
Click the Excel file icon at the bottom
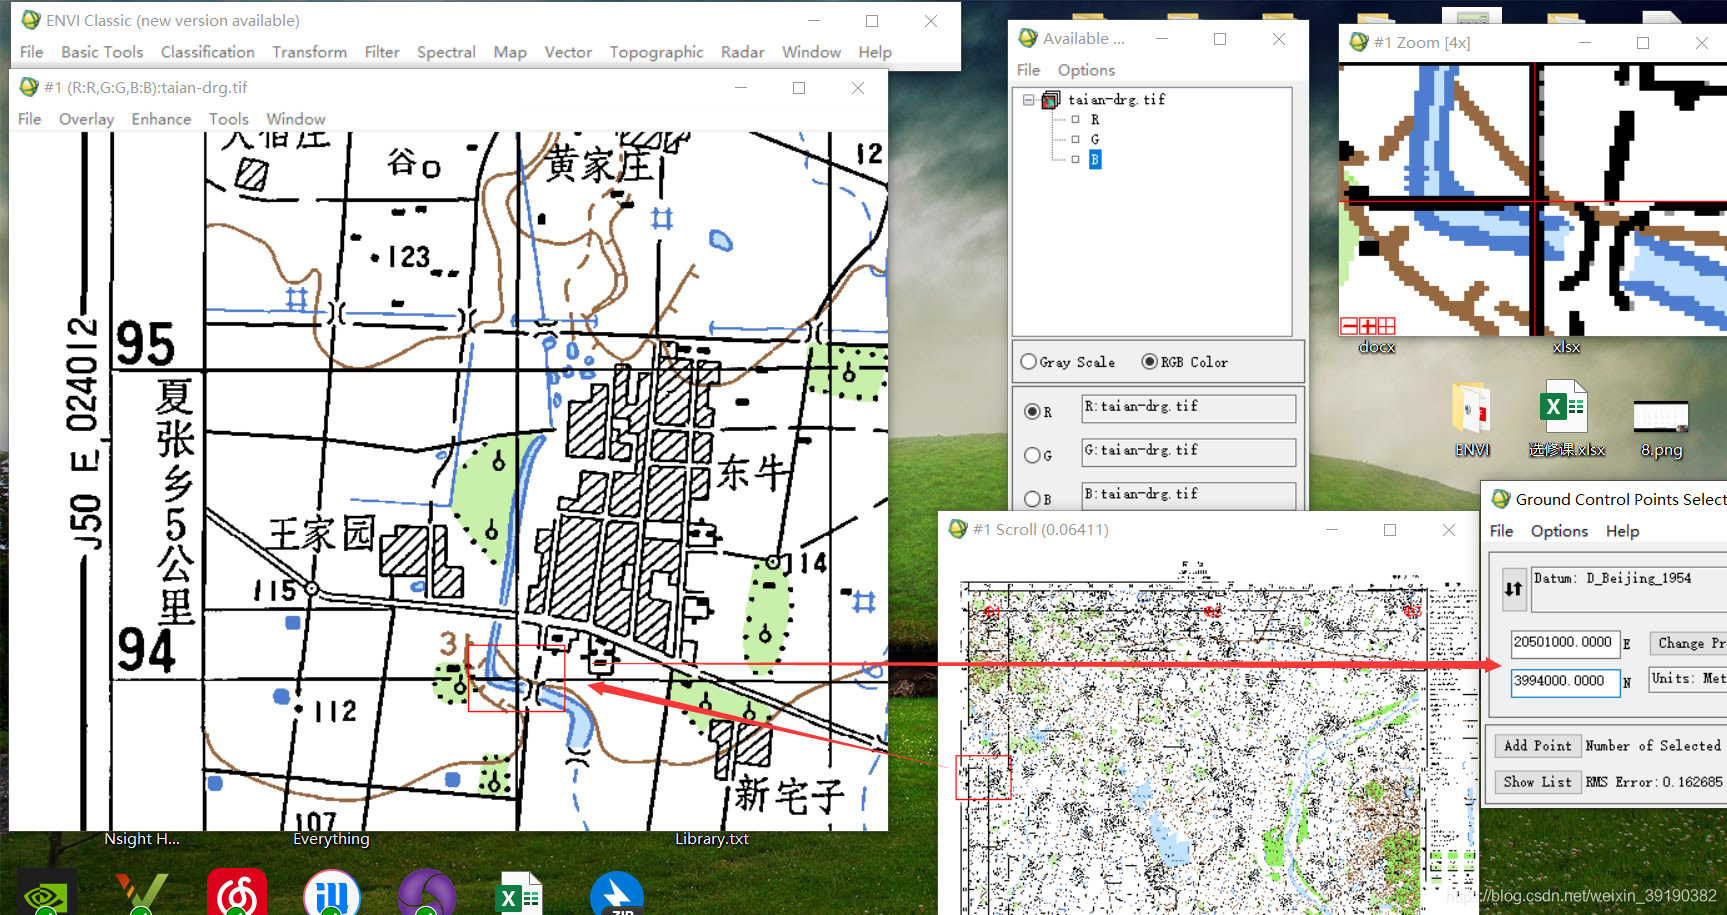click(x=520, y=894)
